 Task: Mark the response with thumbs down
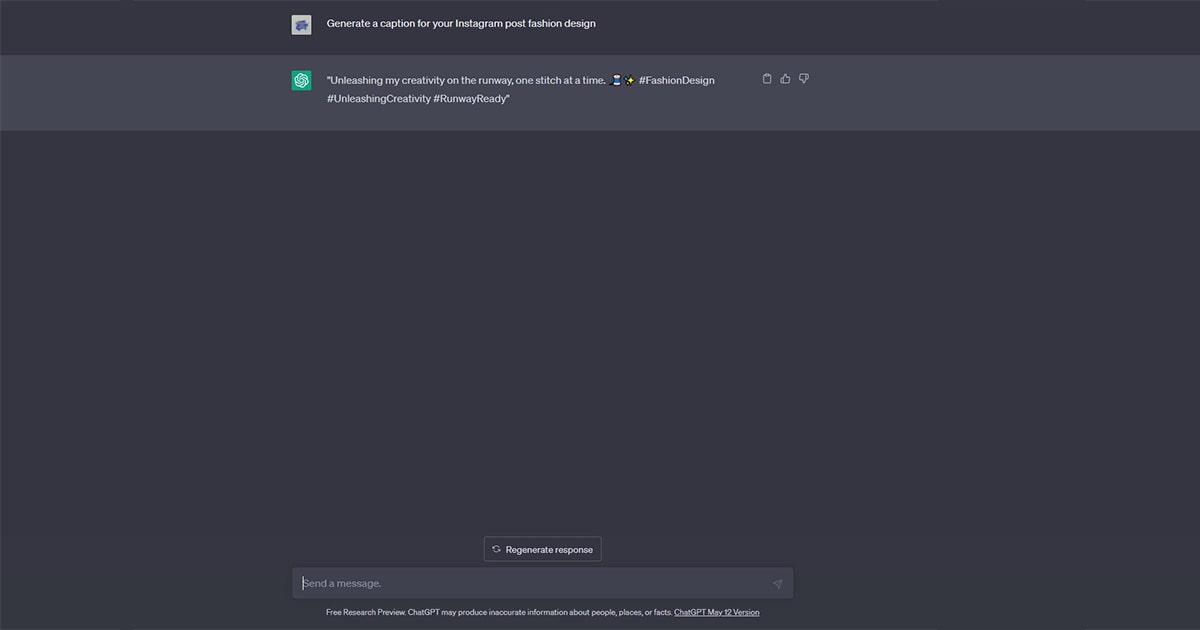click(x=804, y=79)
